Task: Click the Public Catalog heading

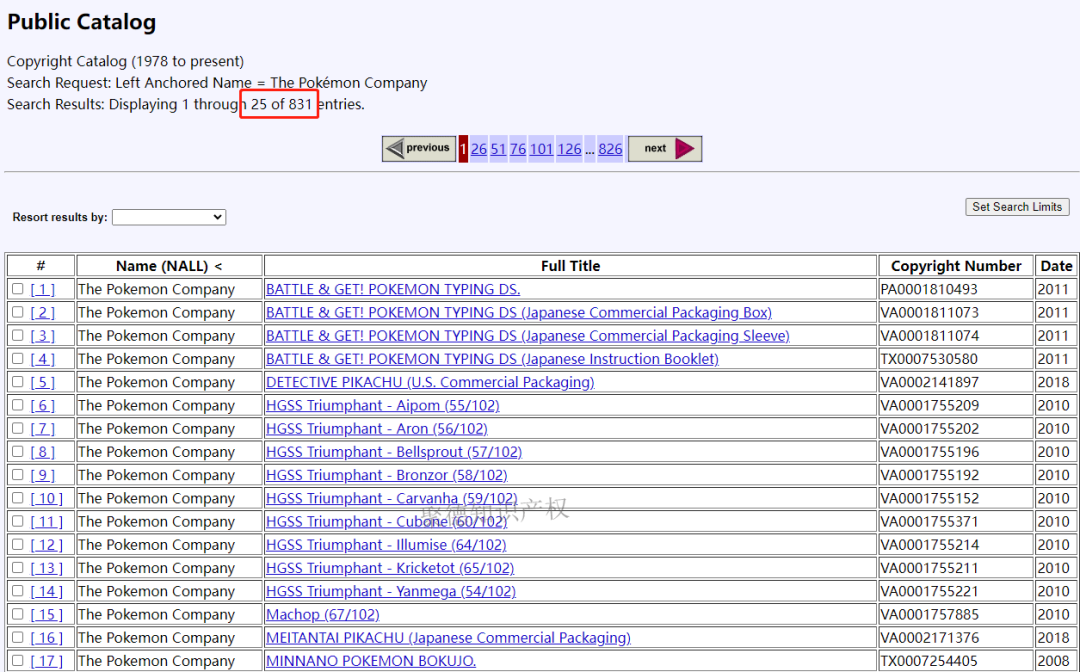Action: click(81, 22)
